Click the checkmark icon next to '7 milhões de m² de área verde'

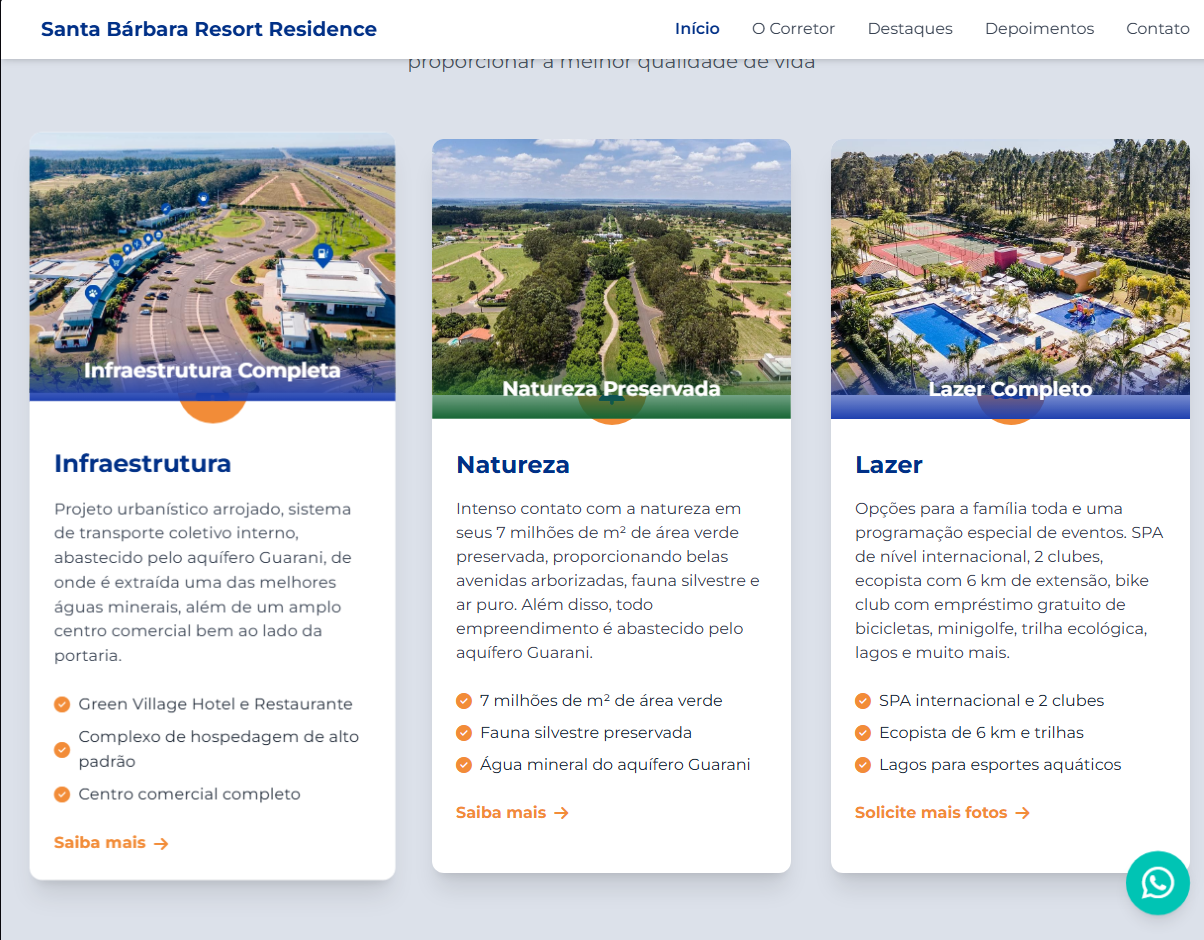[x=463, y=701]
